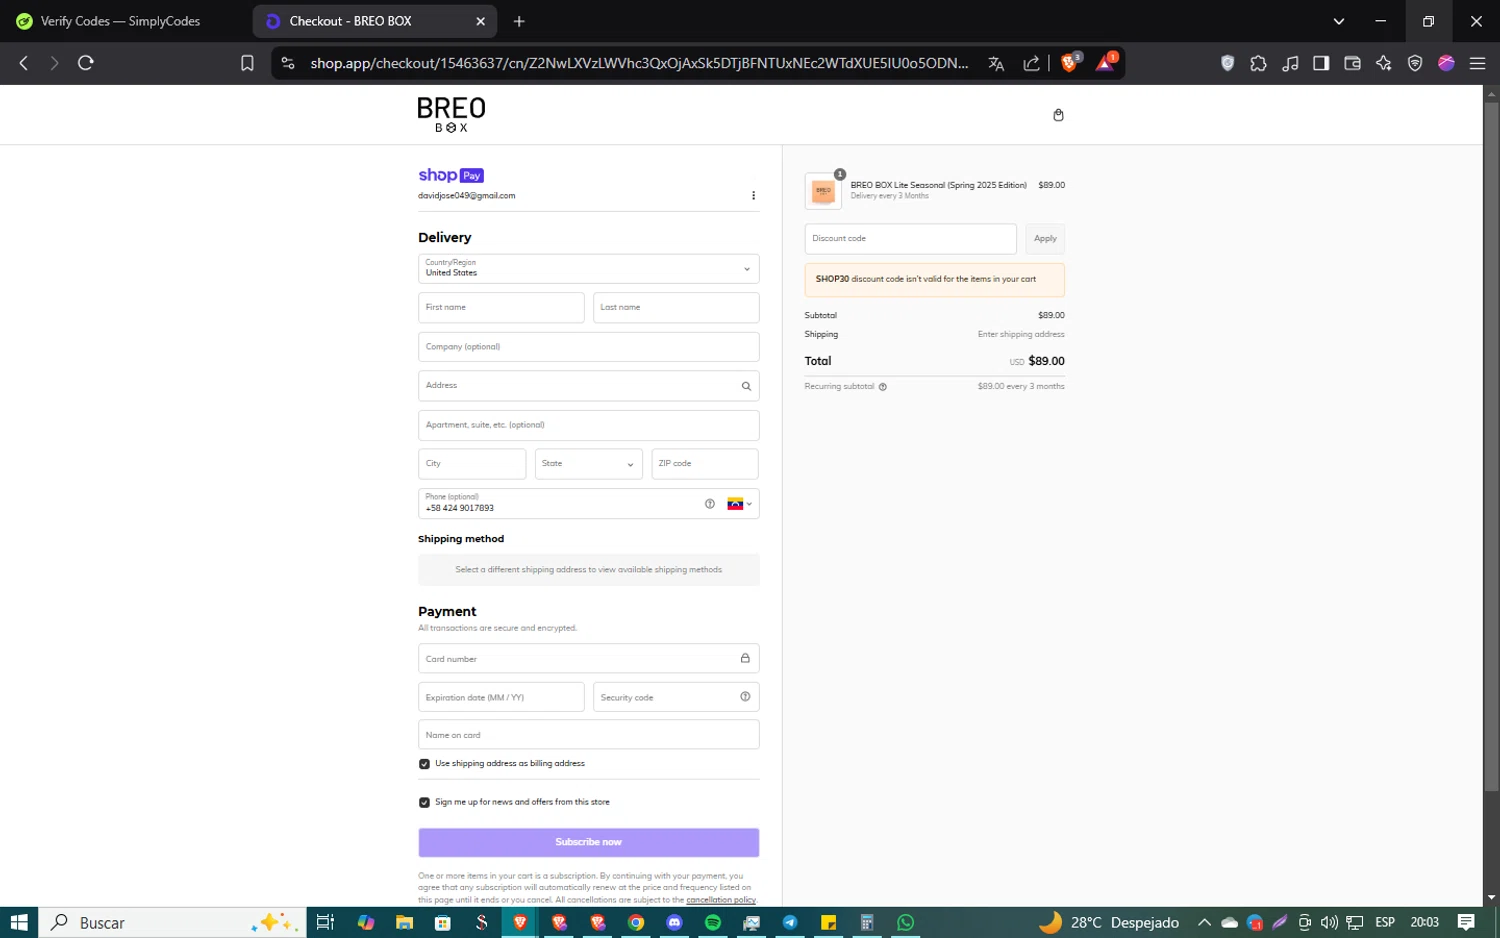Click the address search magnifier icon
Screen dimensions: 1500x938
746,386
